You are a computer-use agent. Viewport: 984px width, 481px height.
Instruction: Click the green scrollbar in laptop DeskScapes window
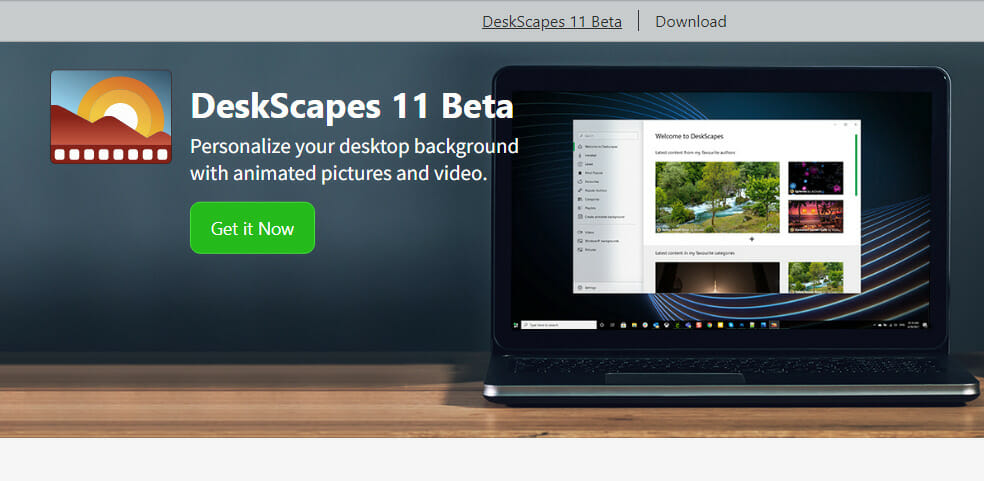855,163
